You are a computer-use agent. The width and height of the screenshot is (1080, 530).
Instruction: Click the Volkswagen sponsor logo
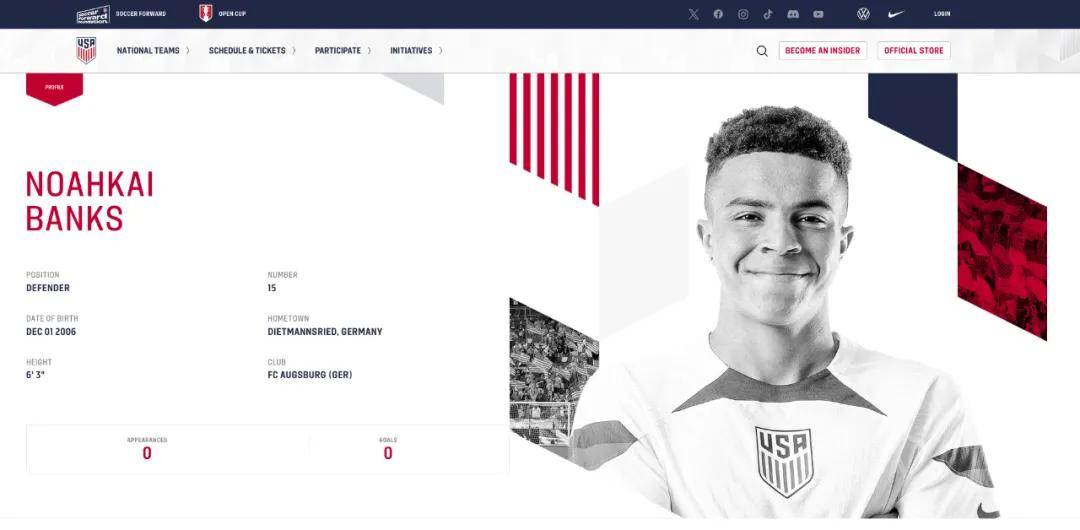pyautogui.click(x=863, y=14)
